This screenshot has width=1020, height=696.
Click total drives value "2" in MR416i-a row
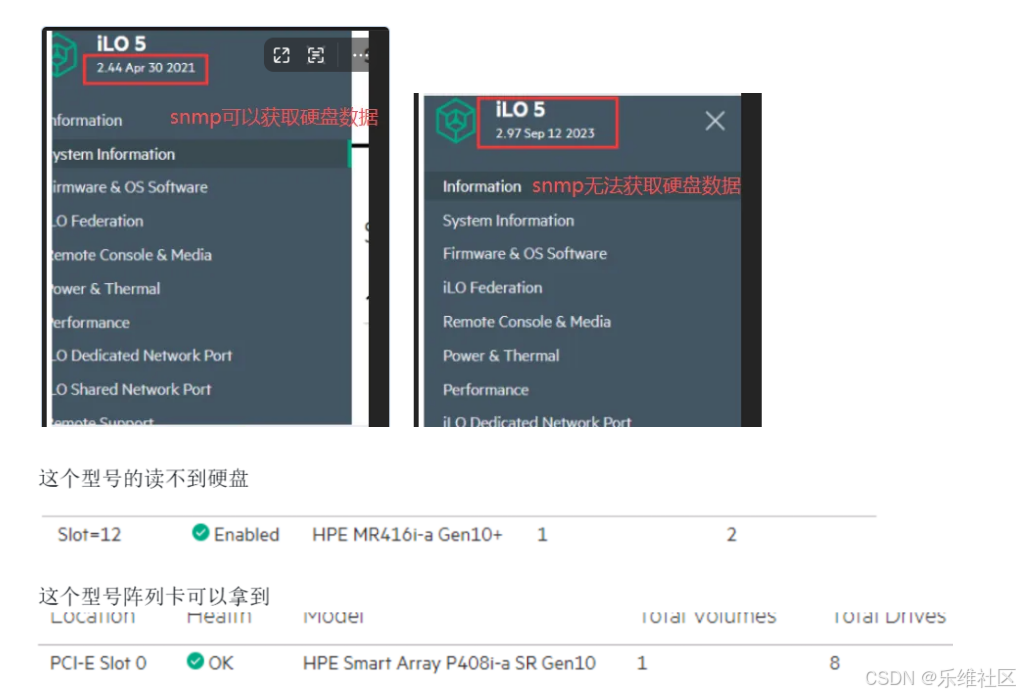(732, 535)
